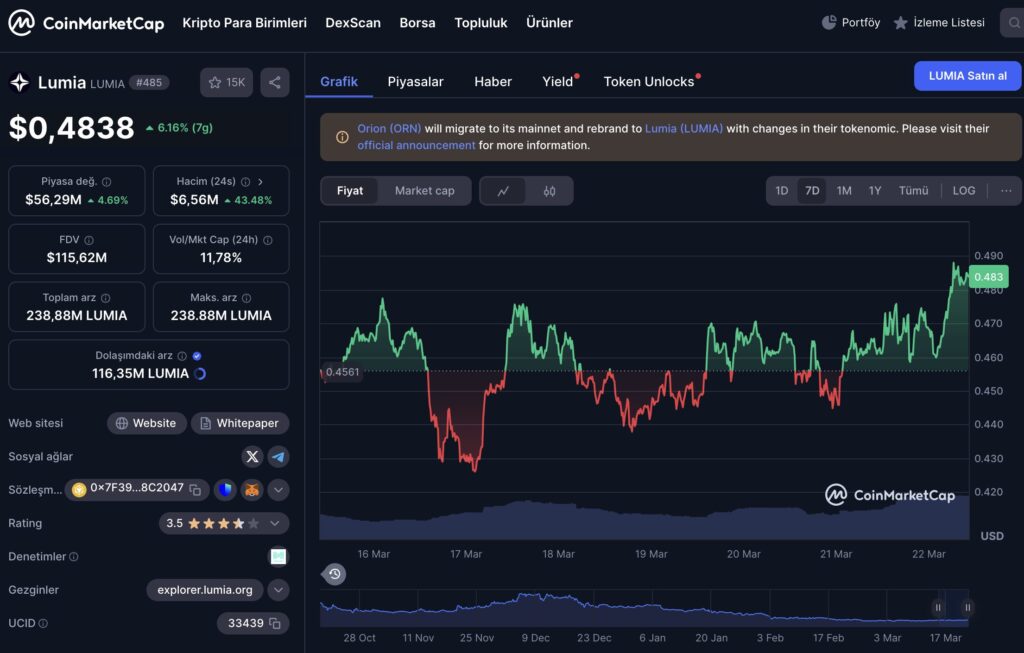The image size is (1024, 653).
Task: Expand Hacim (24s) details arrow
Action: click(261, 182)
